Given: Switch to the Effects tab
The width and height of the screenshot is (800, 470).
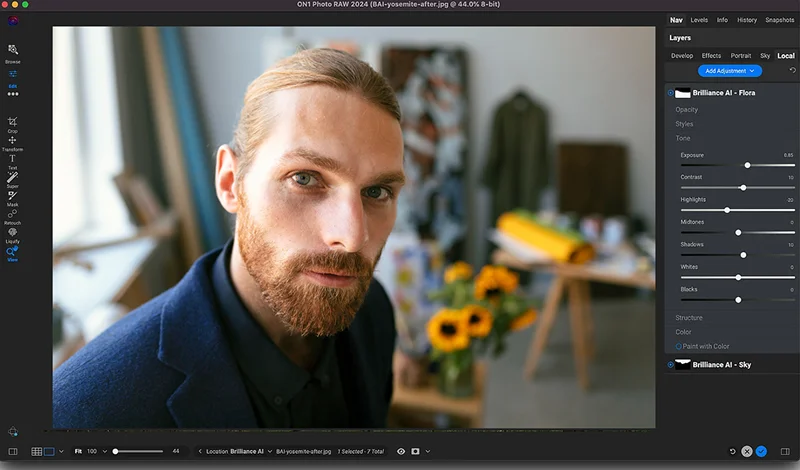Looking at the screenshot, I should click(x=711, y=56).
